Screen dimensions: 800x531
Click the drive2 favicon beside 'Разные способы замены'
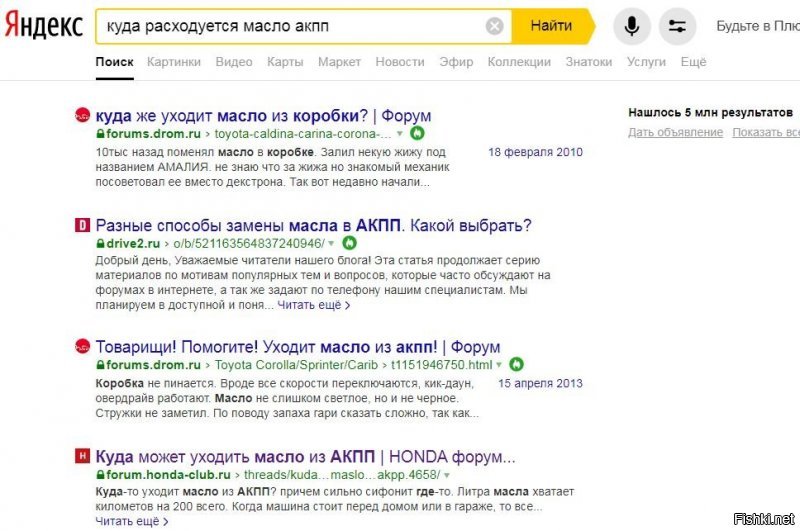point(83,225)
